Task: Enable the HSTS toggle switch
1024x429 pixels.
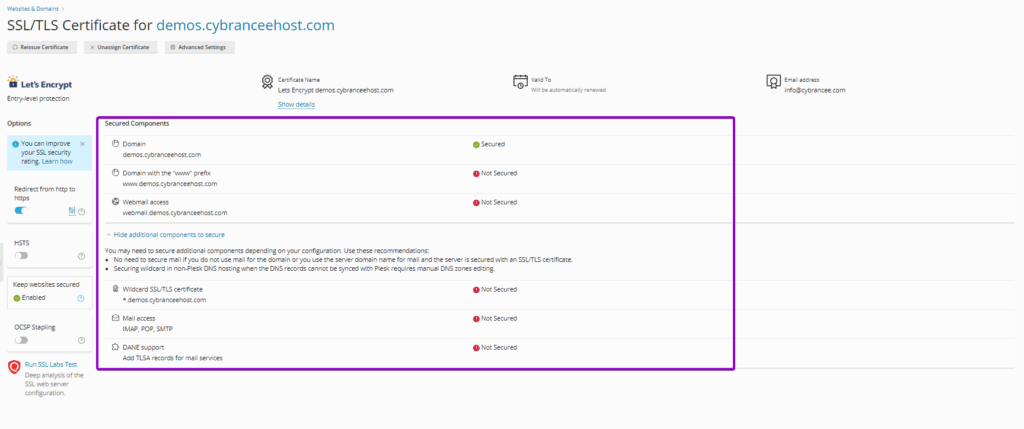Action: coord(22,255)
